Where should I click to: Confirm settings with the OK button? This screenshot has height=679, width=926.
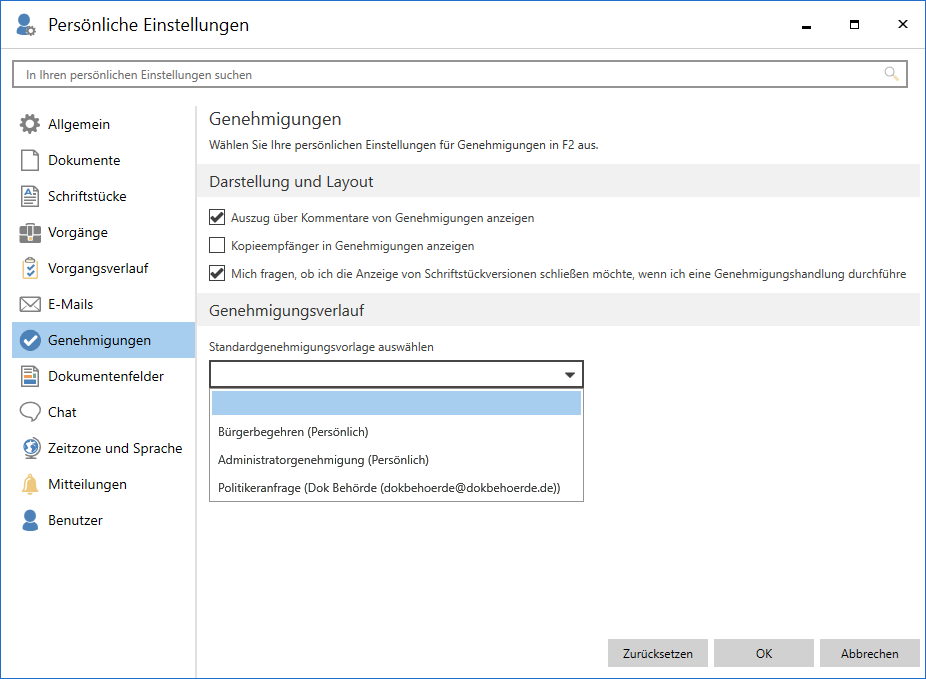pyautogui.click(x=764, y=654)
